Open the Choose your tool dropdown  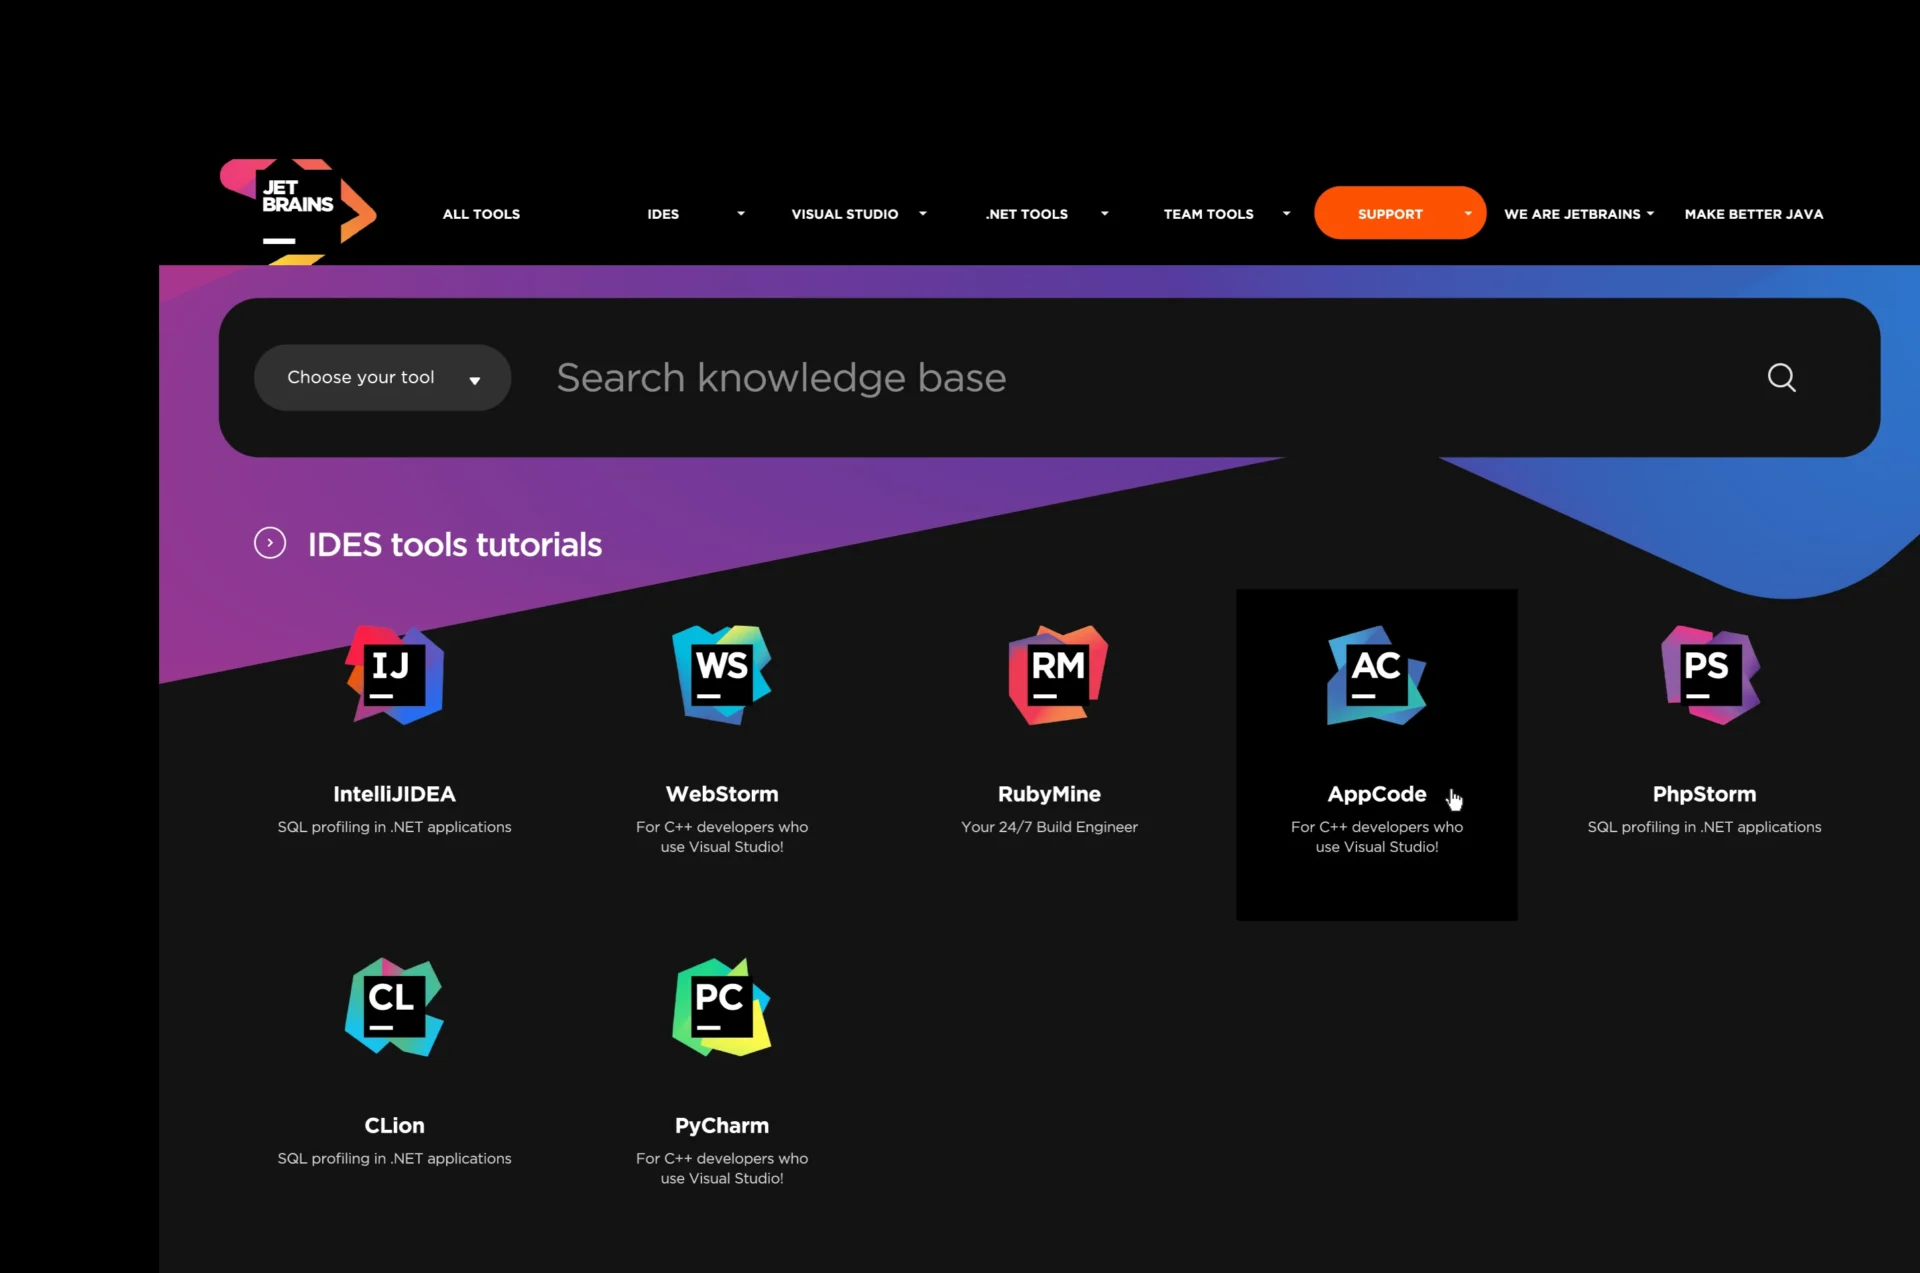pyautogui.click(x=382, y=377)
